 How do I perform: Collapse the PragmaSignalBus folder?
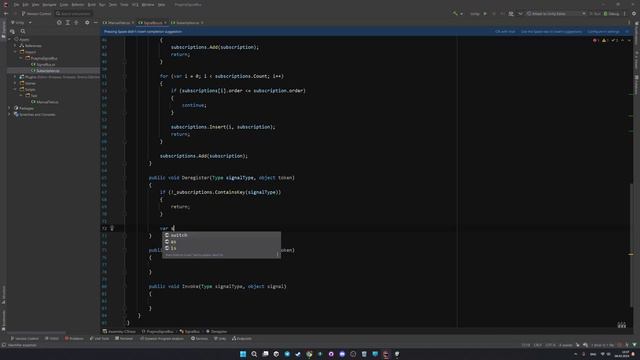coord(21,58)
